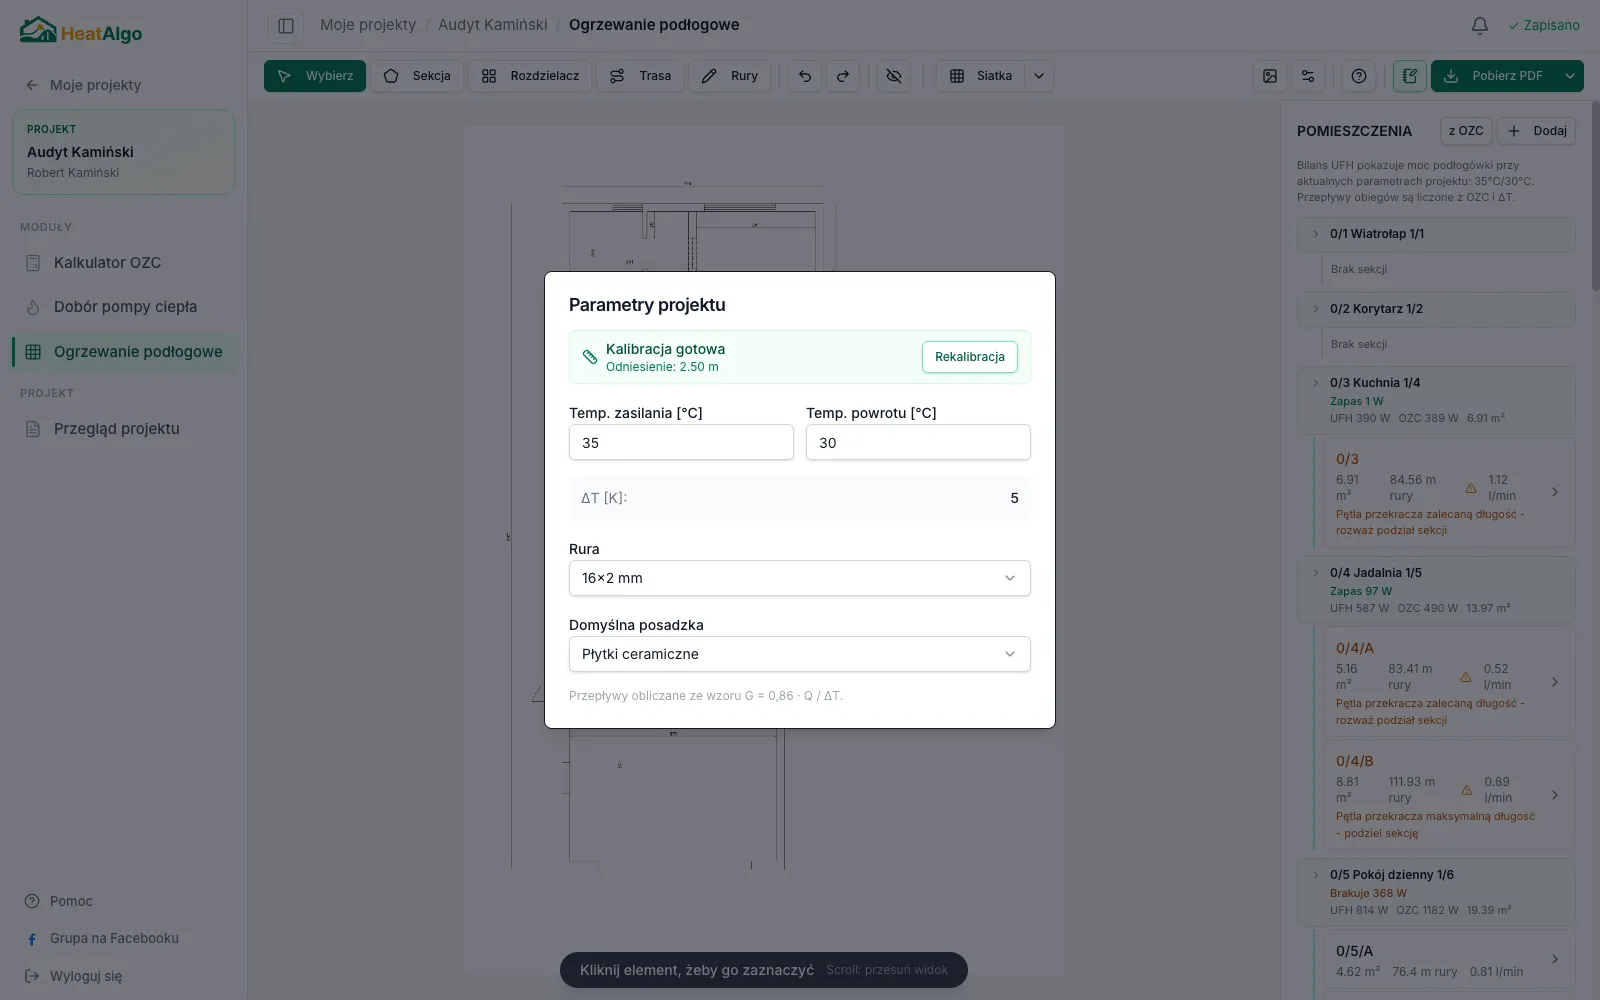
Task: Select the Trasa routing tool
Action: pyautogui.click(x=640, y=76)
